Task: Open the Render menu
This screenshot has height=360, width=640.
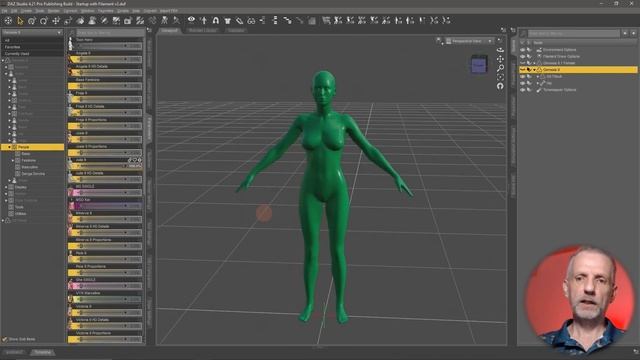Action: point(53,11)
